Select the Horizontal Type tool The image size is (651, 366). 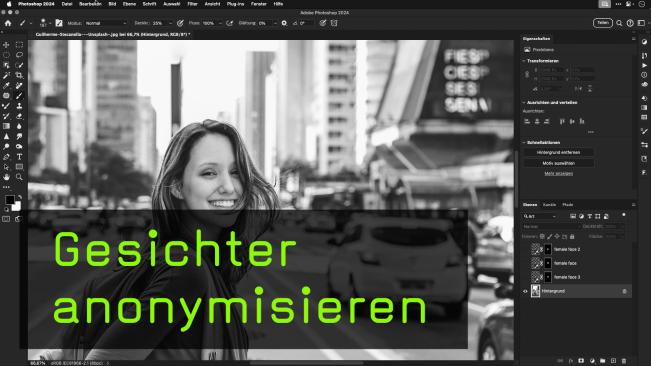tap(19, 156)
